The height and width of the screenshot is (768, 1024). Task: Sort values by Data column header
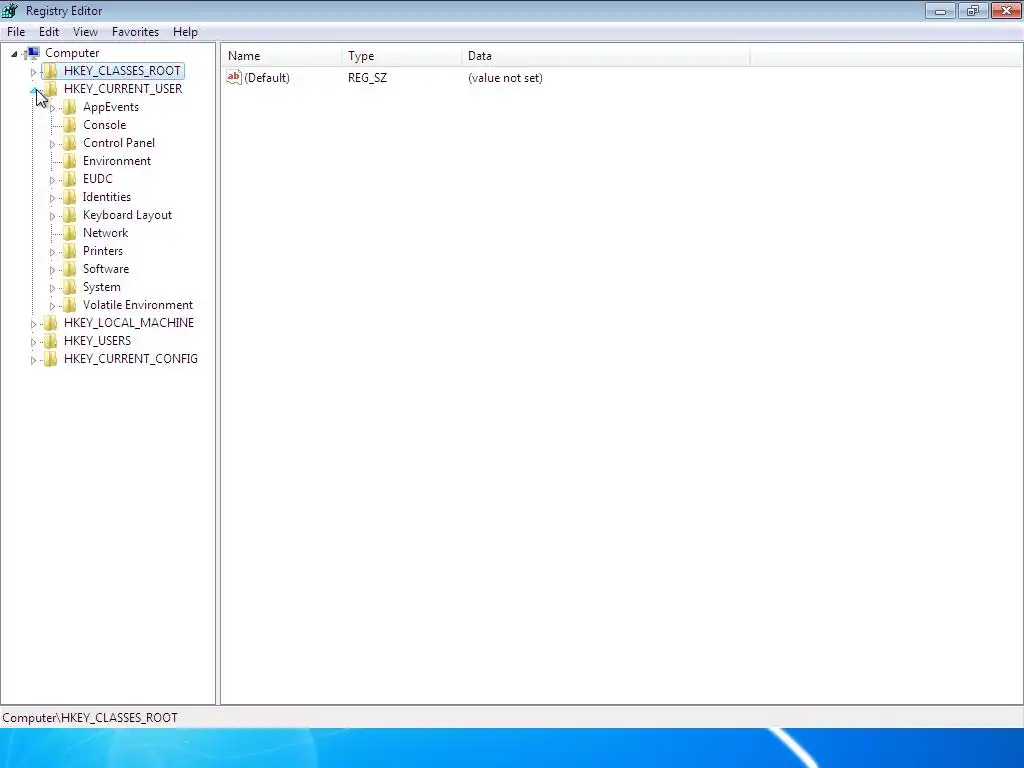tap(605, 56)
